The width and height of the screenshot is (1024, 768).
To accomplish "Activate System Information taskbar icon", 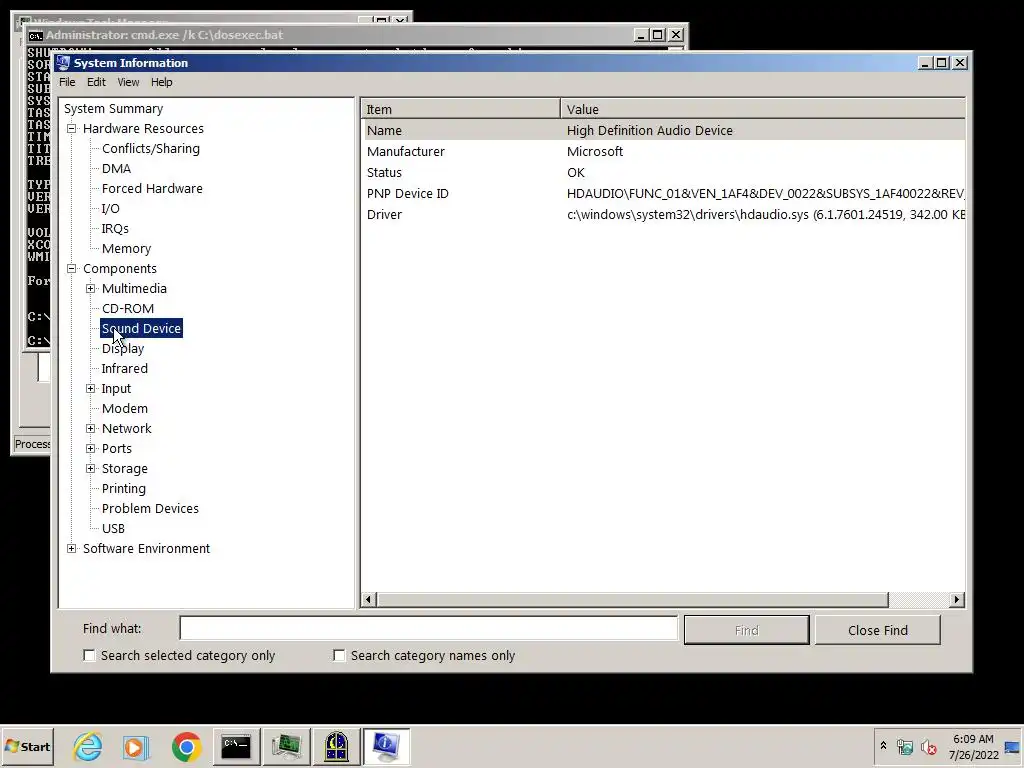I will point(385,746).
